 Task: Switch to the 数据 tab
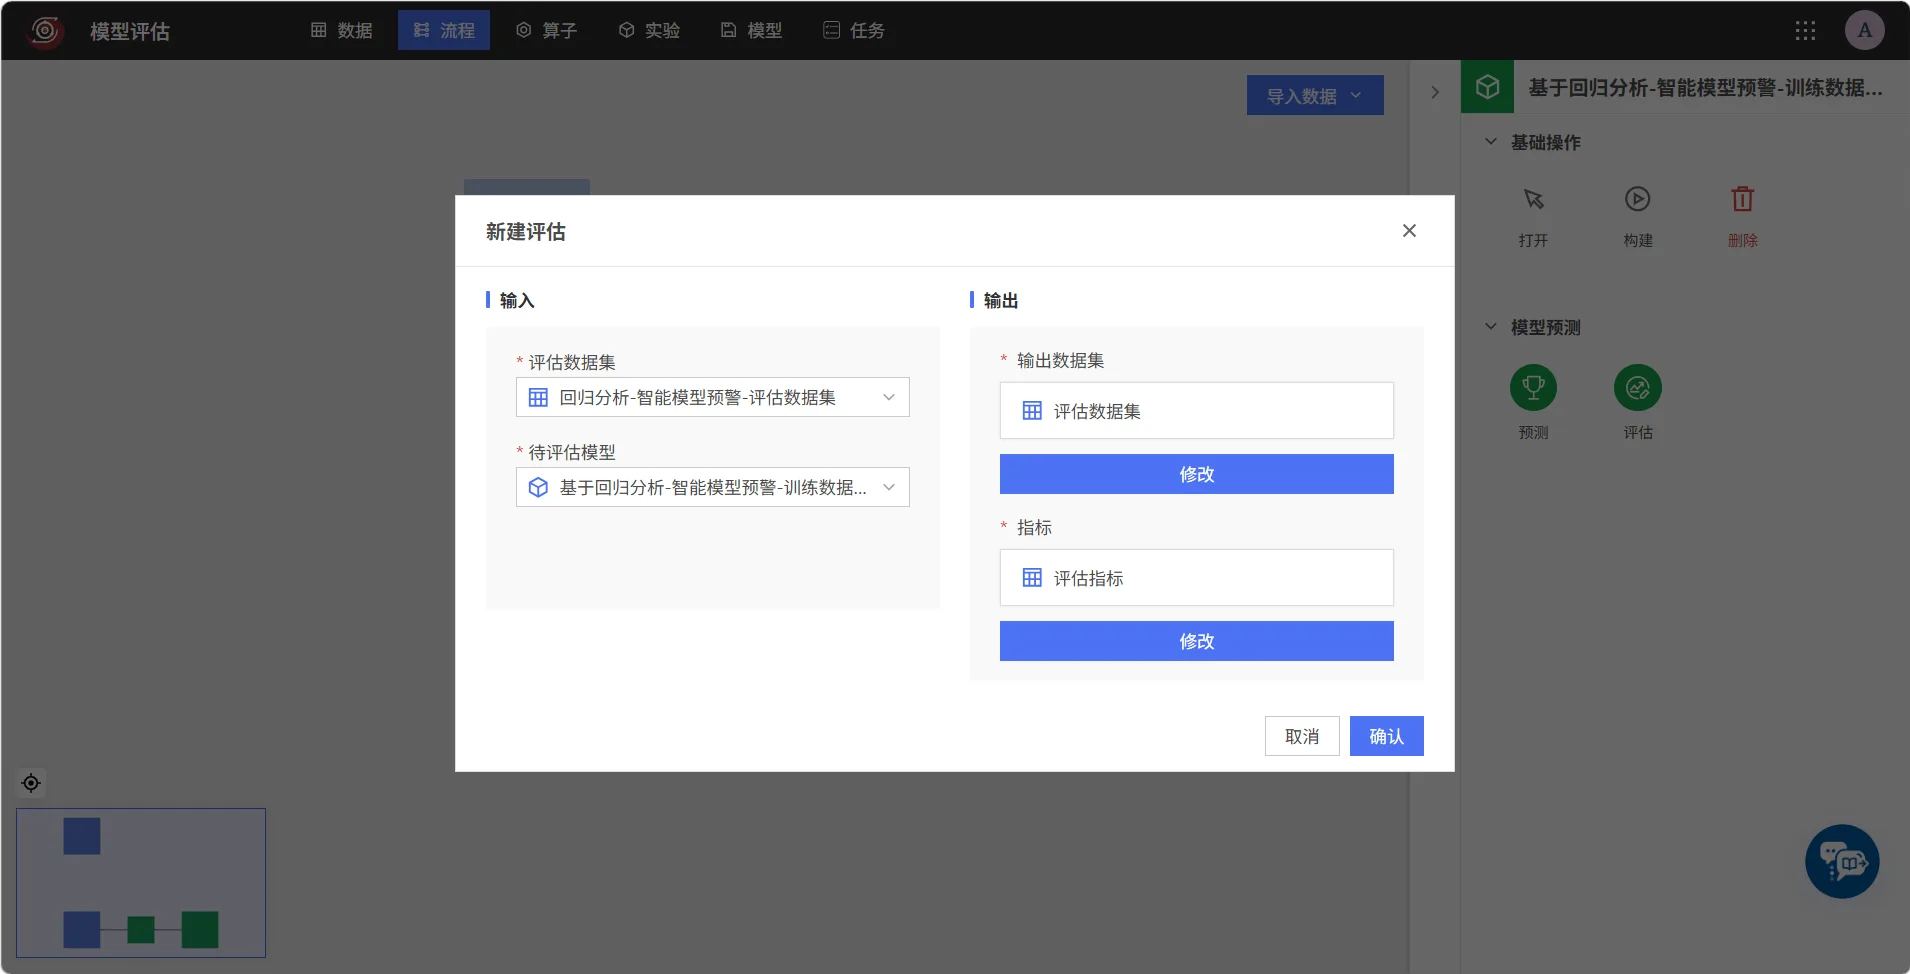pyautogui.click(x=342, y=30)
